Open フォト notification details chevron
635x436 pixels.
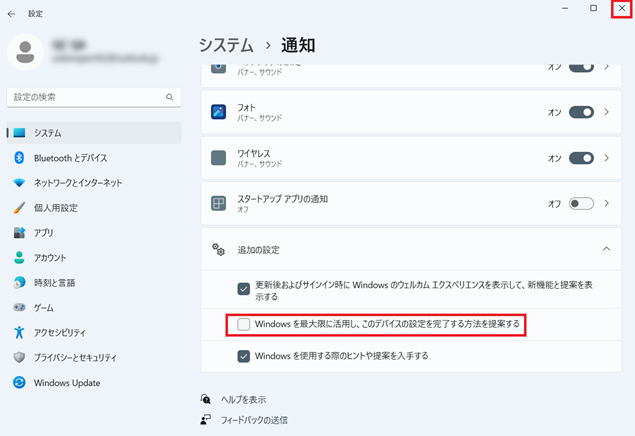607,112
